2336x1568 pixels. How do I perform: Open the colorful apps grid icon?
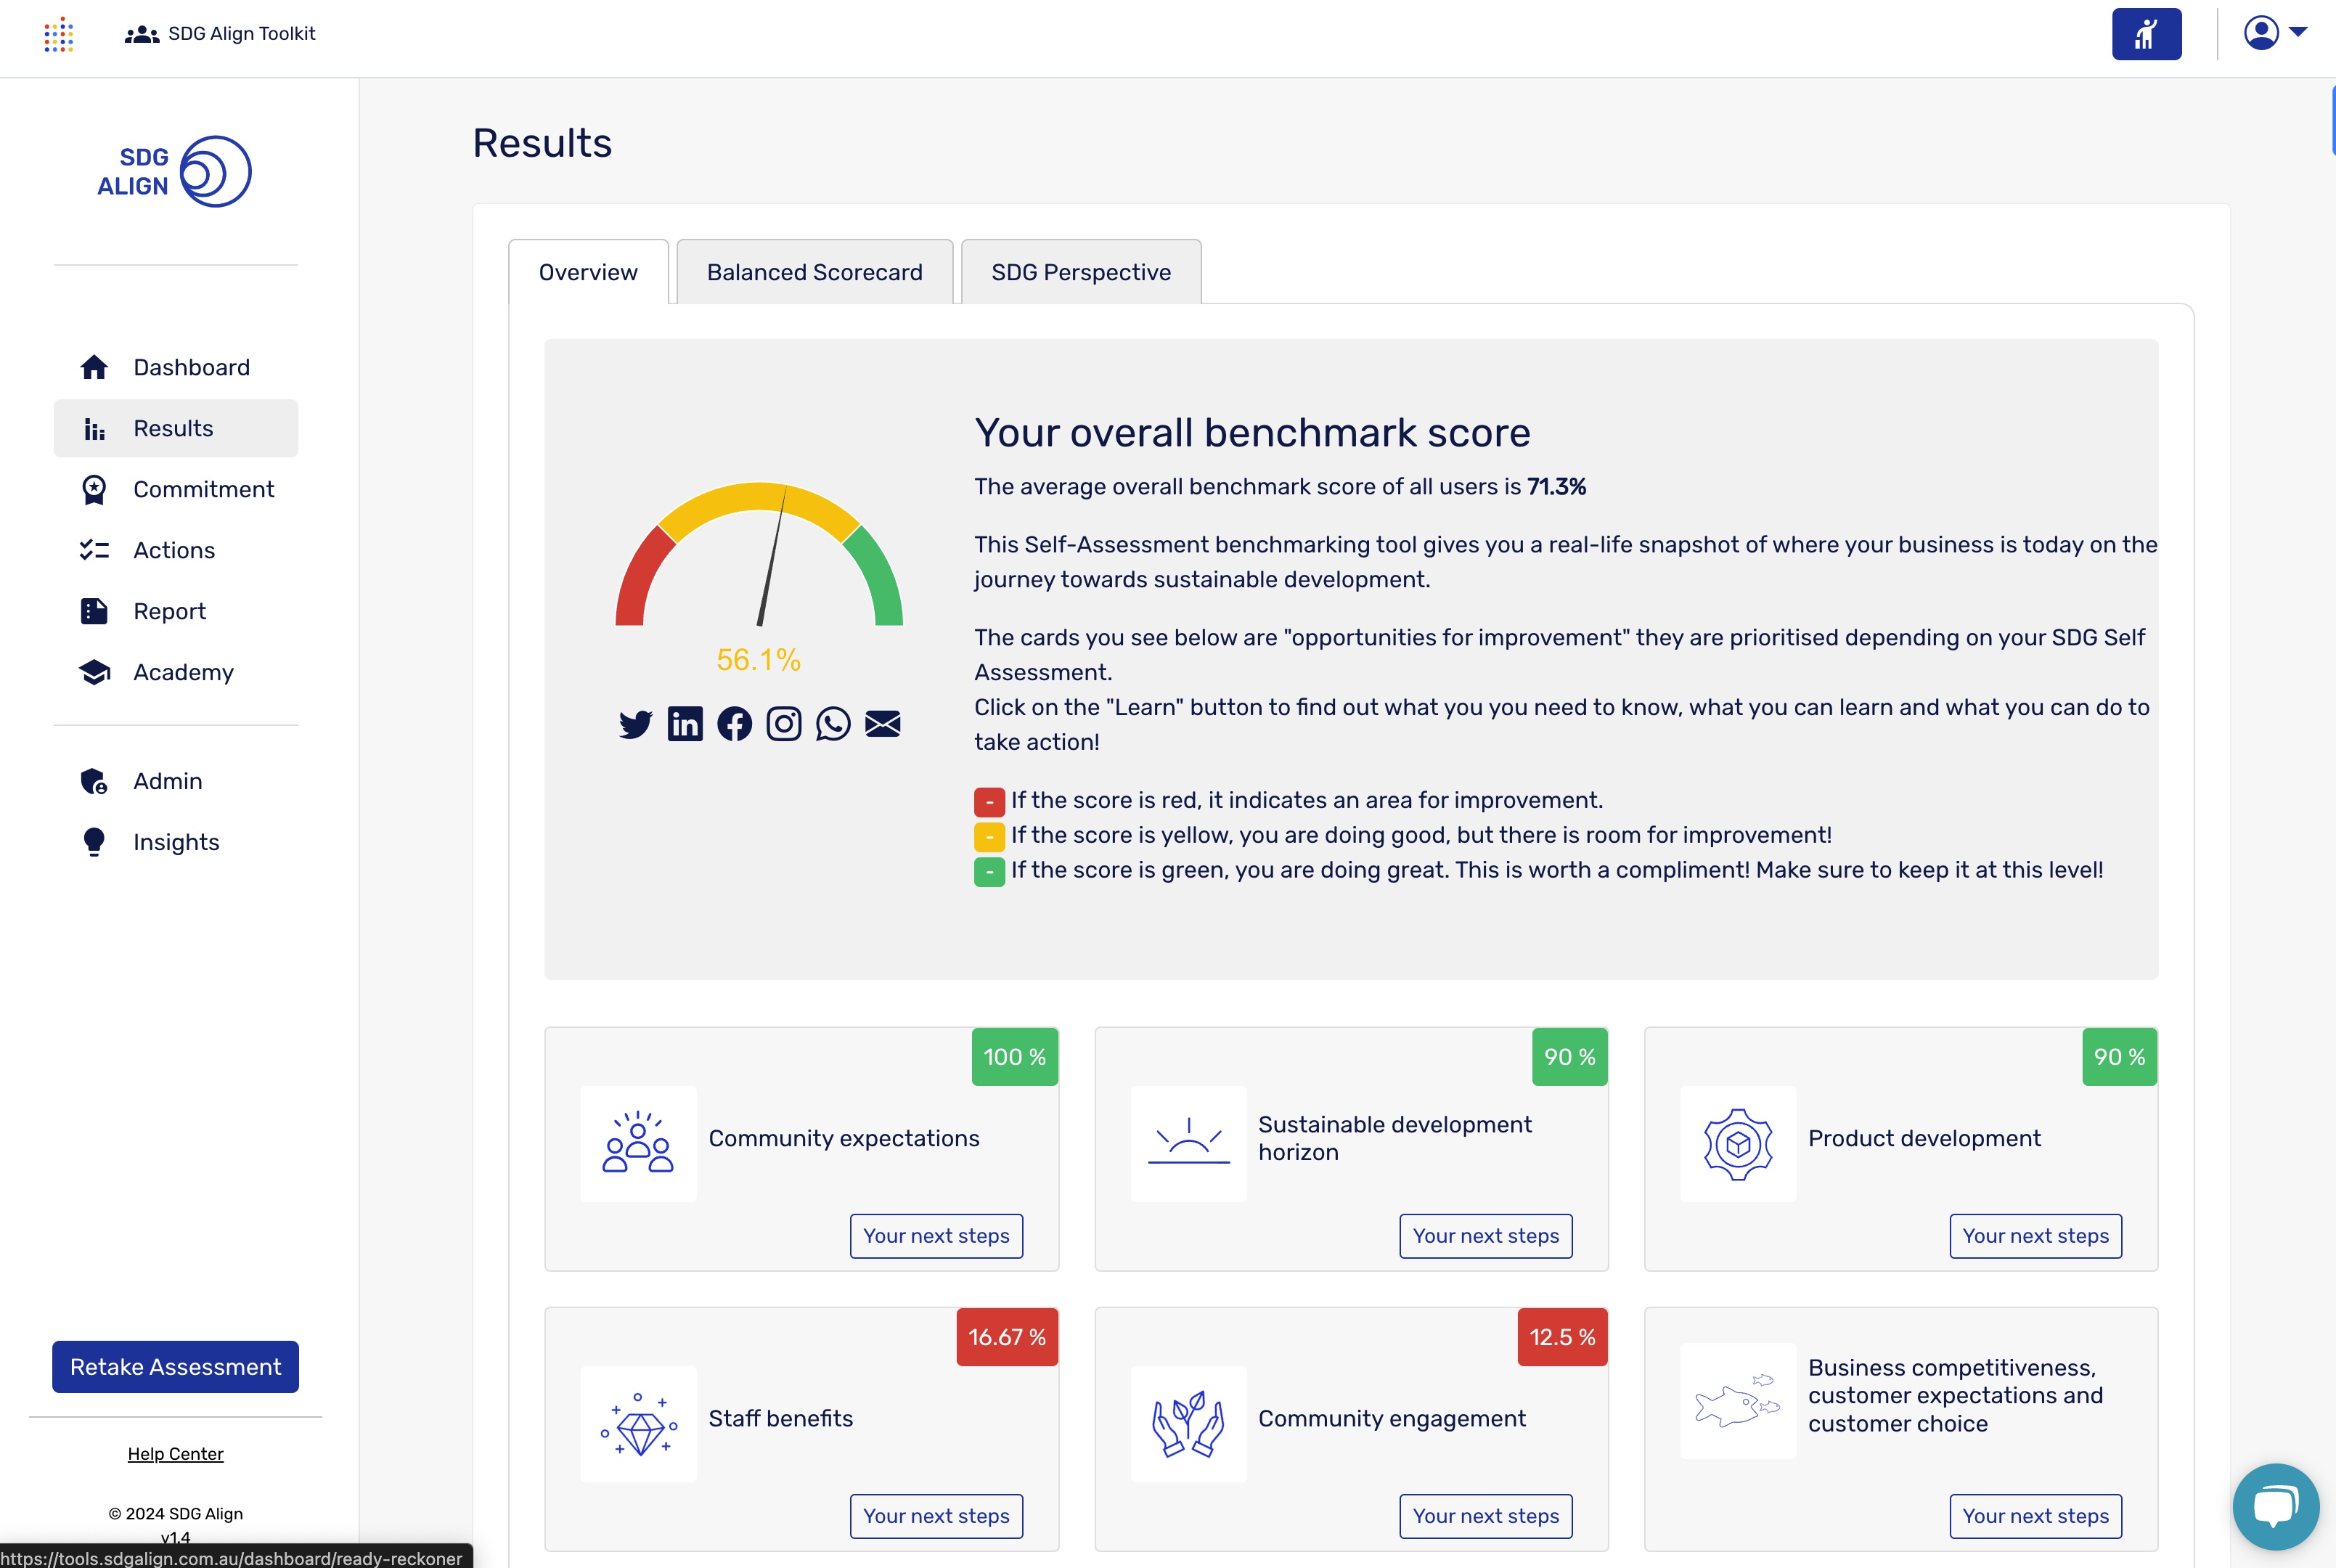coord(58,34)
